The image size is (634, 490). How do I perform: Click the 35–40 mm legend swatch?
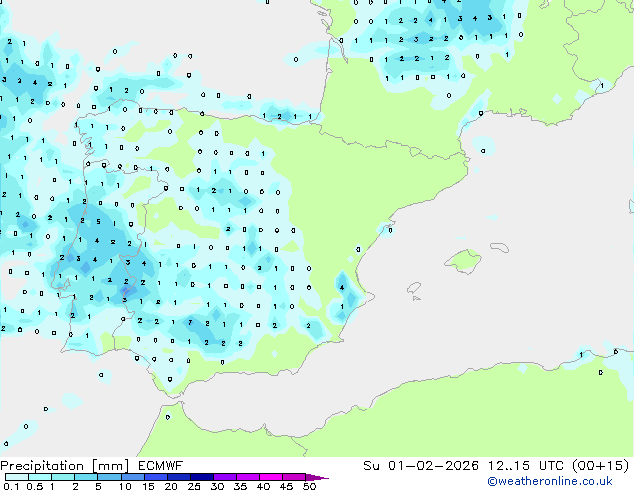click(x=247, y=477)
